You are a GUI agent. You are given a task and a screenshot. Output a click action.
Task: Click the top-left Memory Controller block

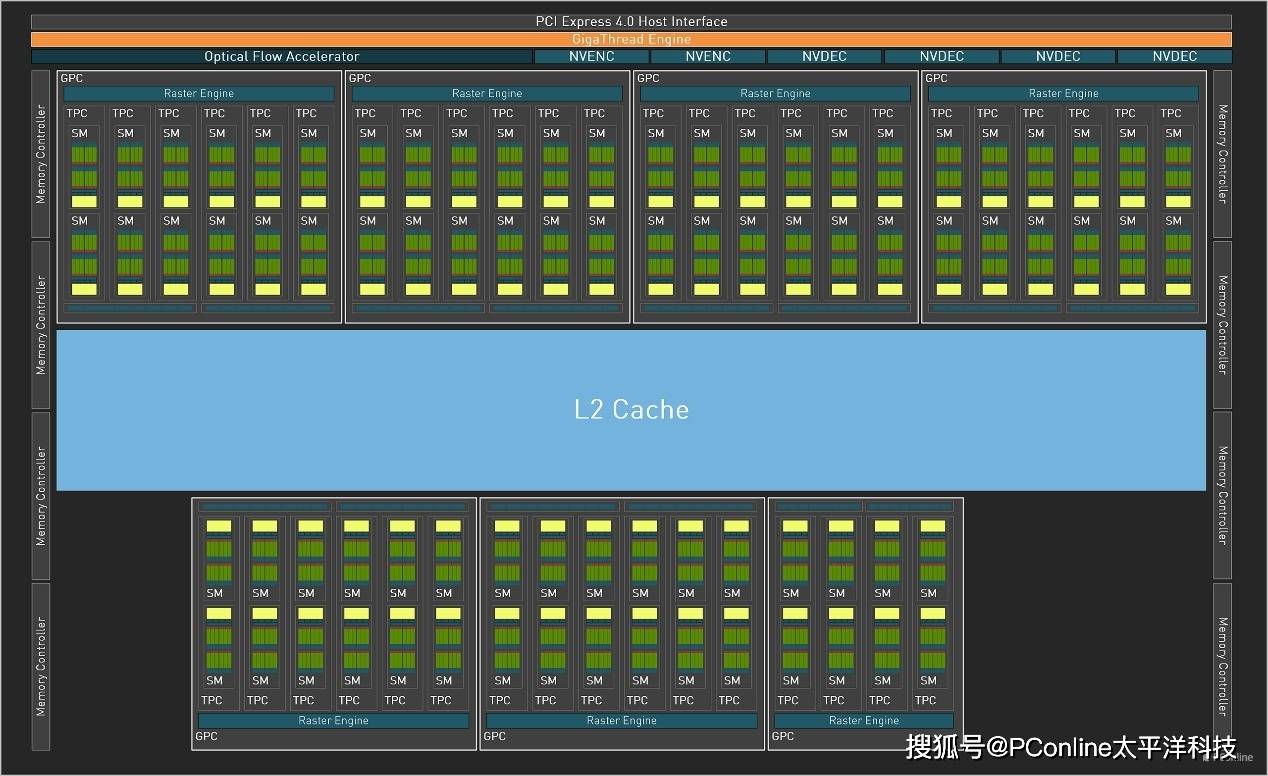[x=41, y=153]
